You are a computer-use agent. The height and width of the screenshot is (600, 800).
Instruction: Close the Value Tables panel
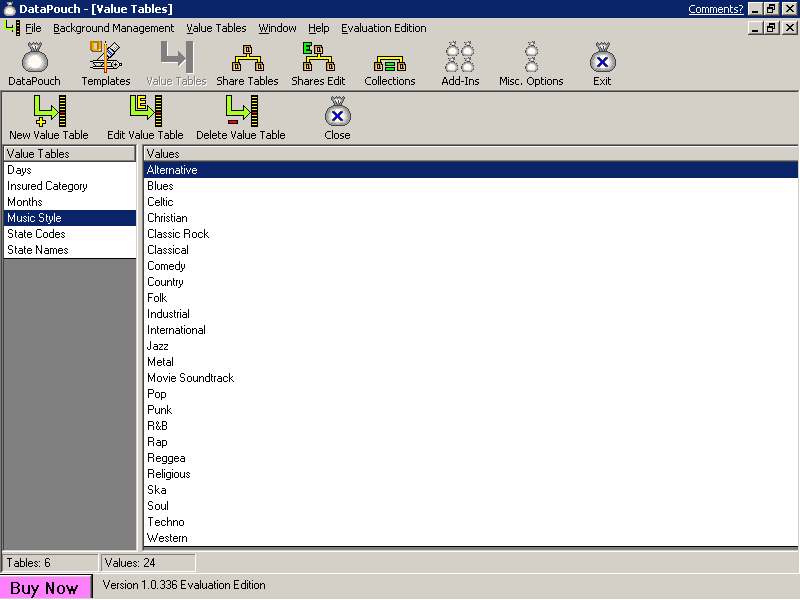pos(337,117)
